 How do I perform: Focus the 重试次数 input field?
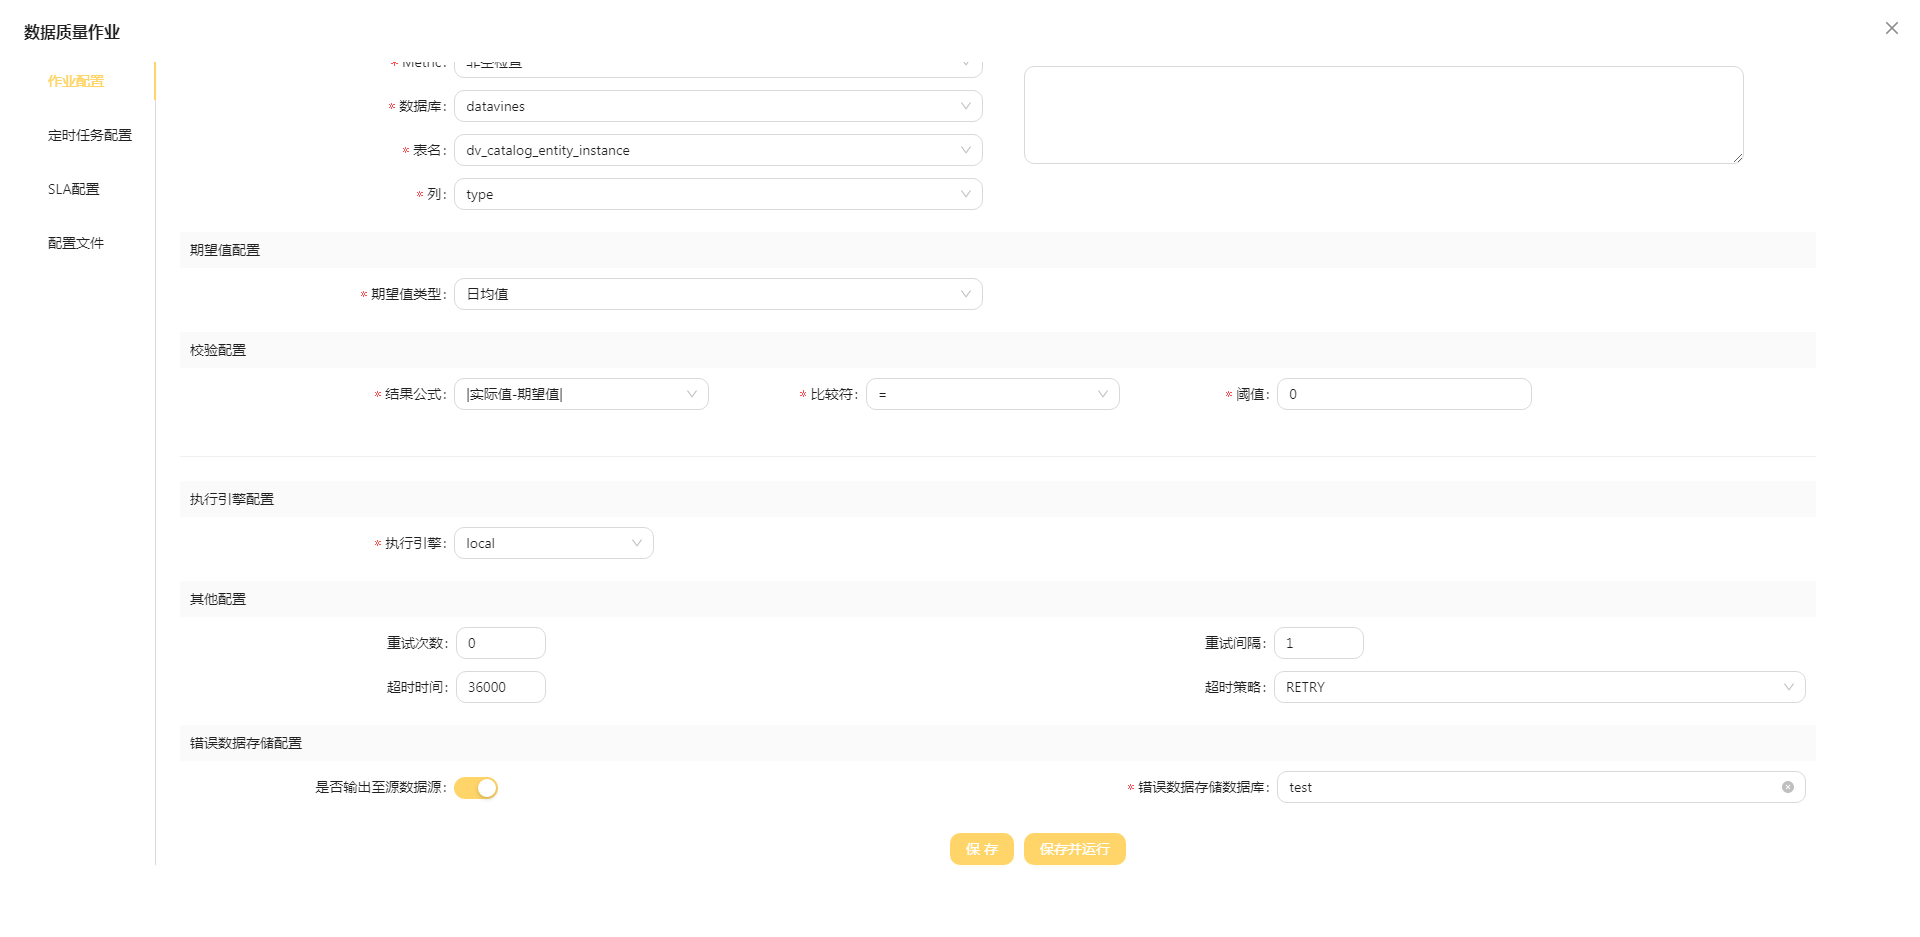[x=501, y=643]
